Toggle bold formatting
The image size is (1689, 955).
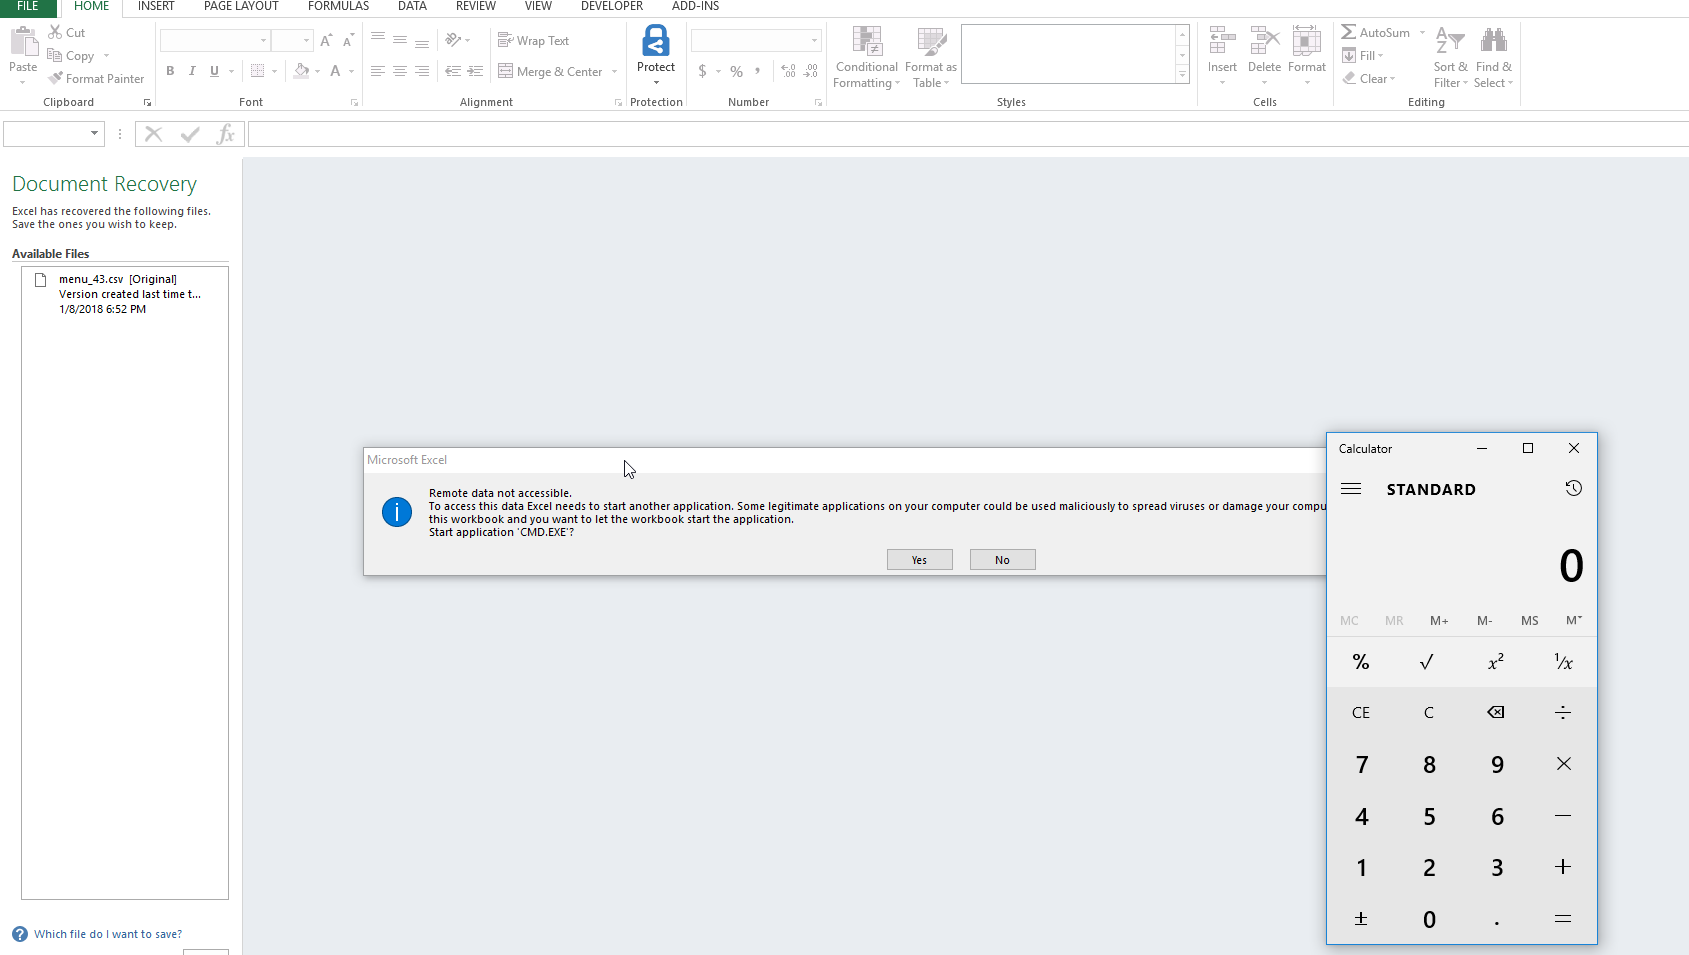(170, 71)
